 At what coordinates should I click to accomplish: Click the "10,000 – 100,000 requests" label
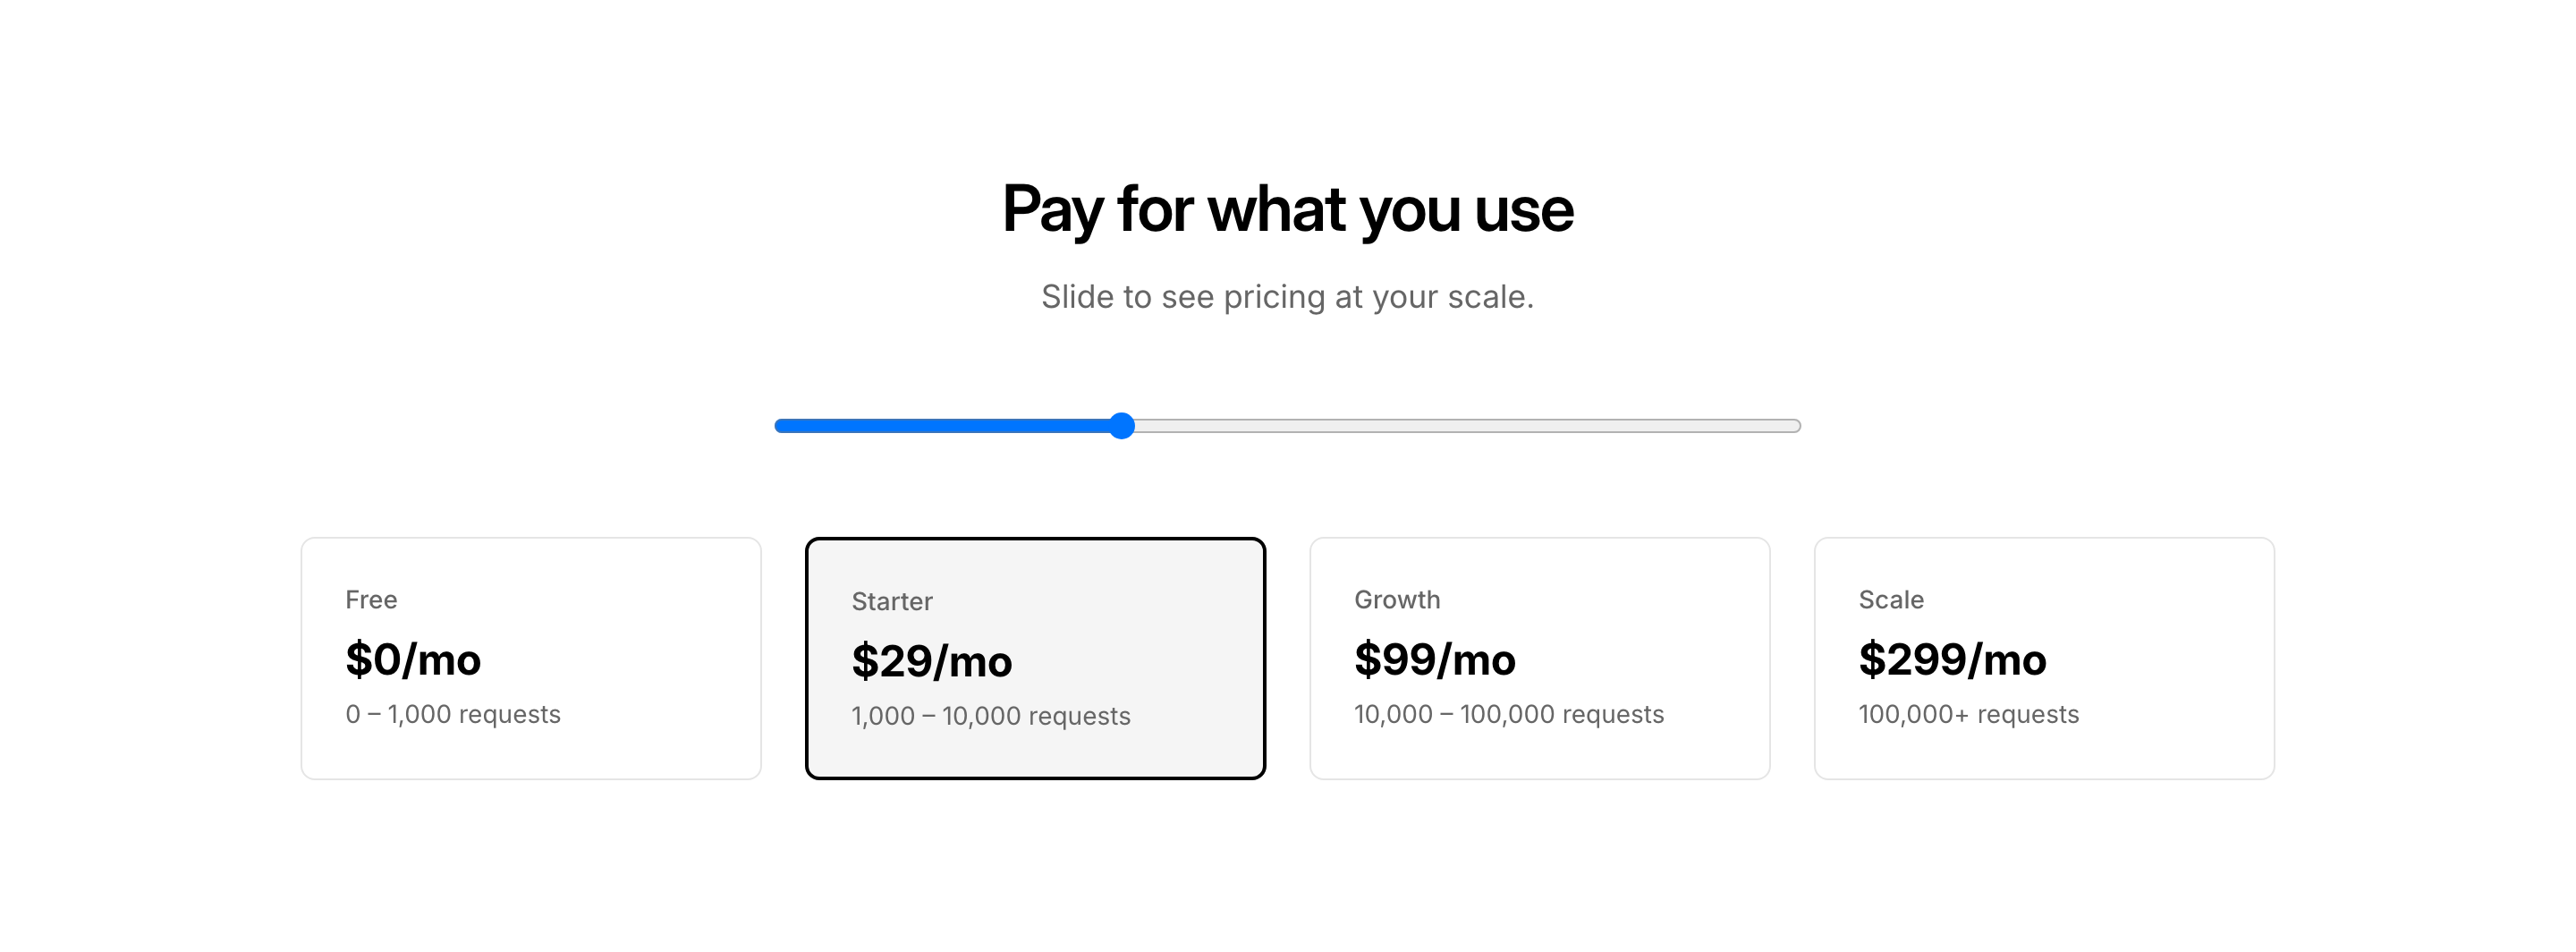pos(1508,714)
